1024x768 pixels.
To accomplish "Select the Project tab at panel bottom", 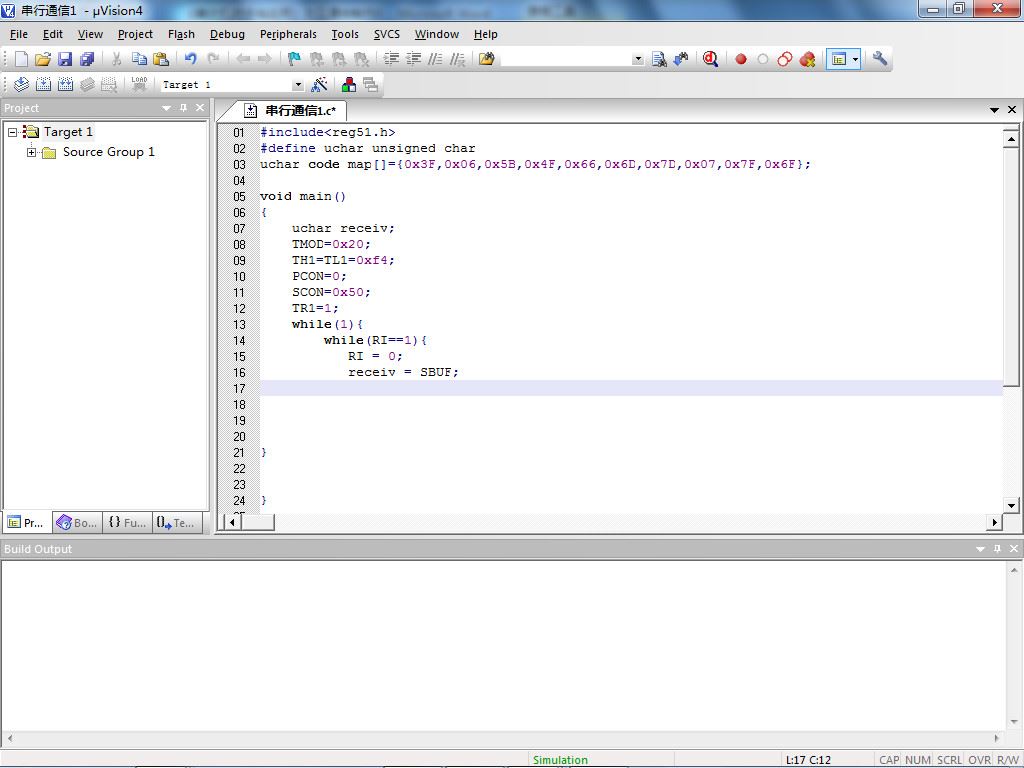I will click(x=27, y=522).
